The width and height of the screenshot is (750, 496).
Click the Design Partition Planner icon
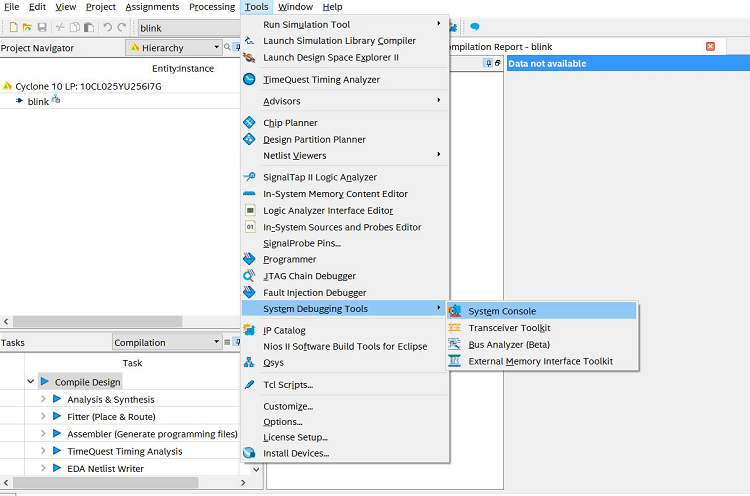point(249,139)
